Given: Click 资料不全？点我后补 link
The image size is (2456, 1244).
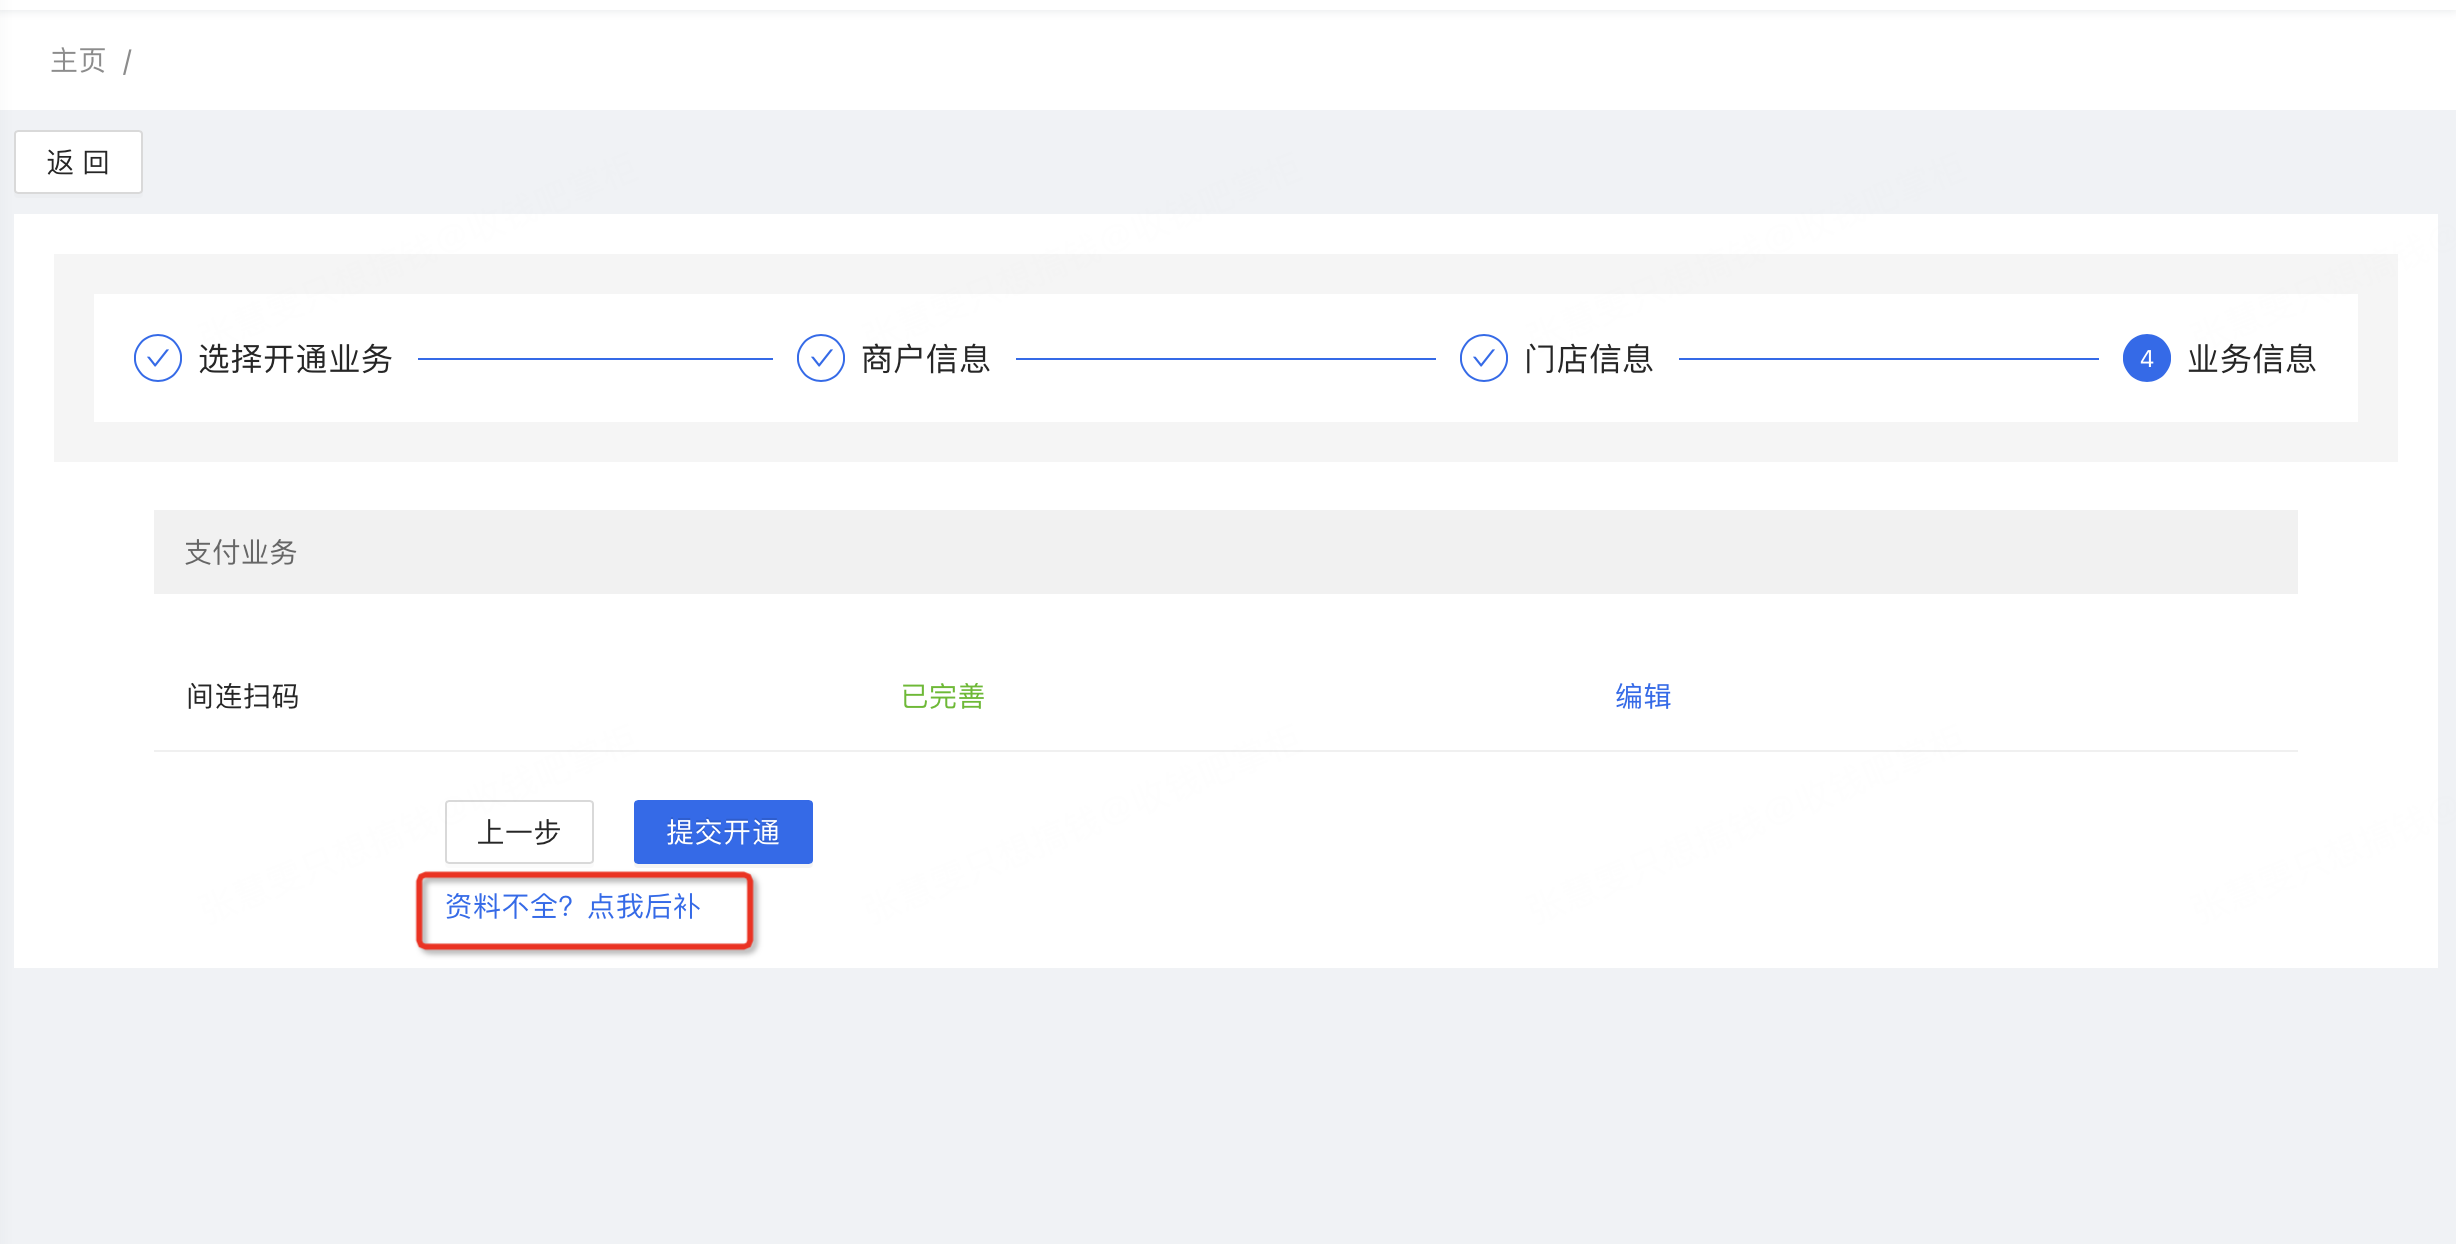Looking at the screenshot, I should coord(573,907).
